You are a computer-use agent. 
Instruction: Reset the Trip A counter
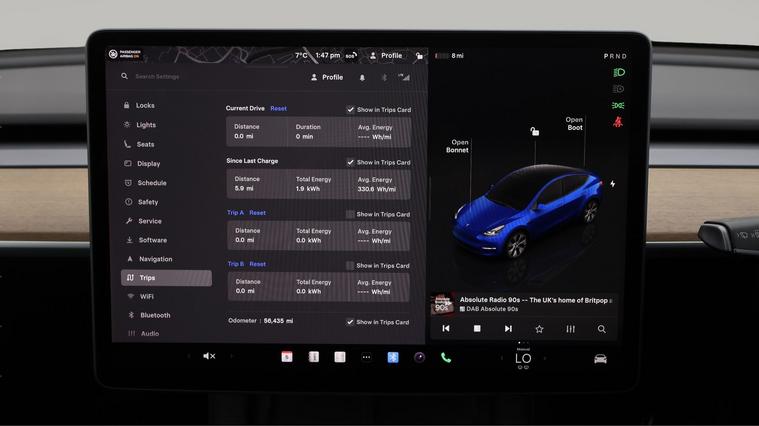(x=257, y=213)
